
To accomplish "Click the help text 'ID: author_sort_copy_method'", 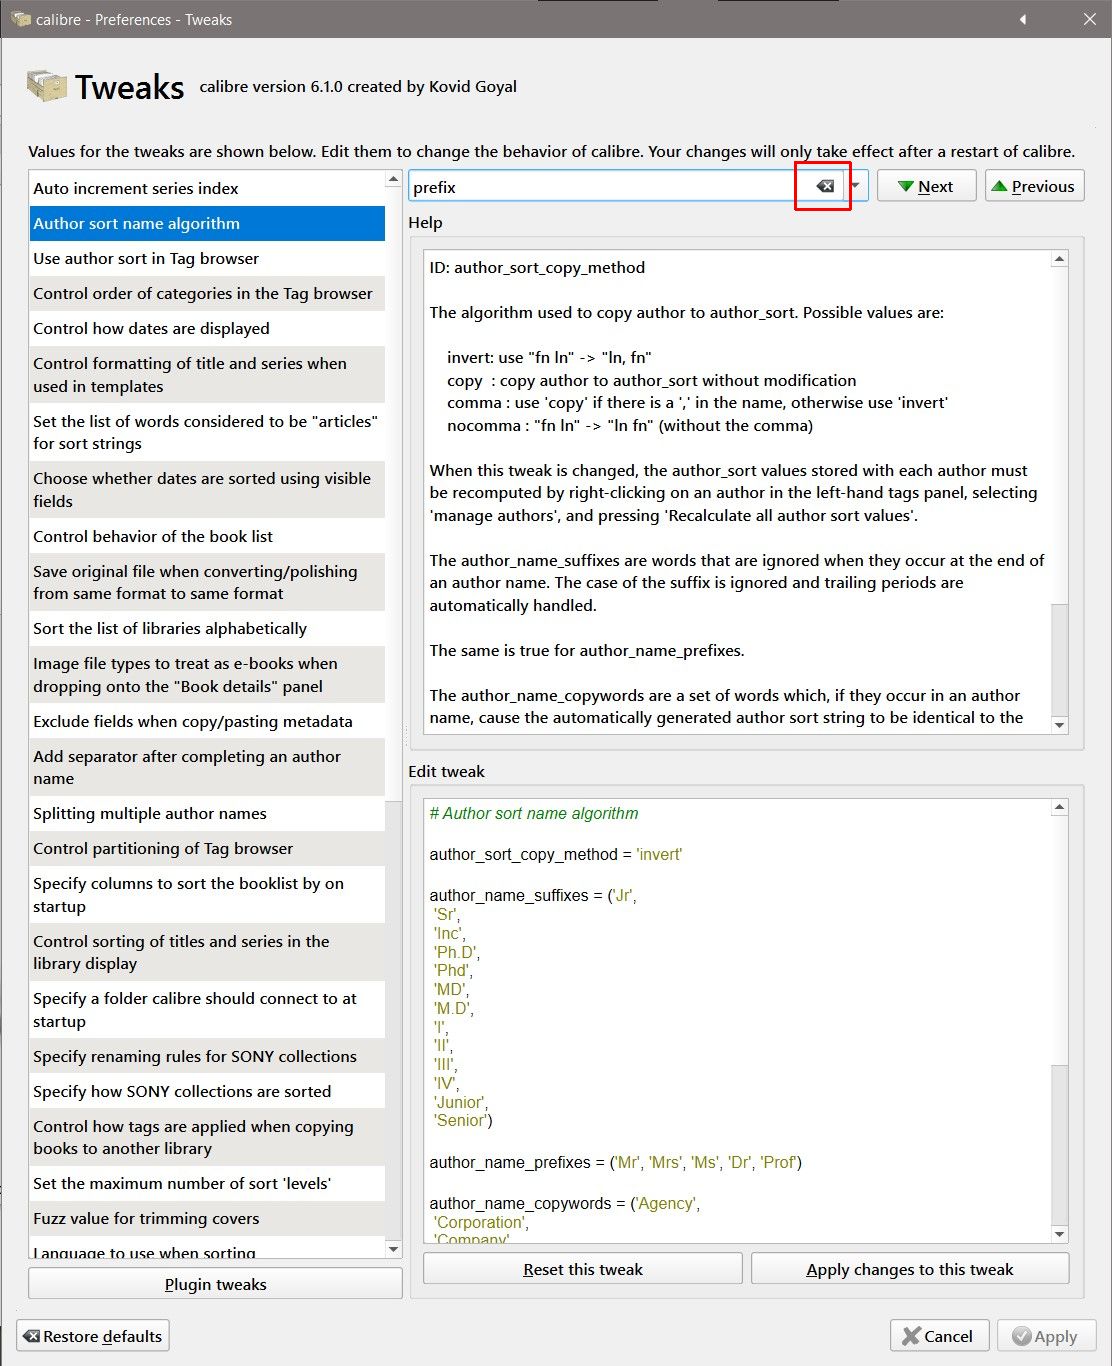I will click(537, 267).
